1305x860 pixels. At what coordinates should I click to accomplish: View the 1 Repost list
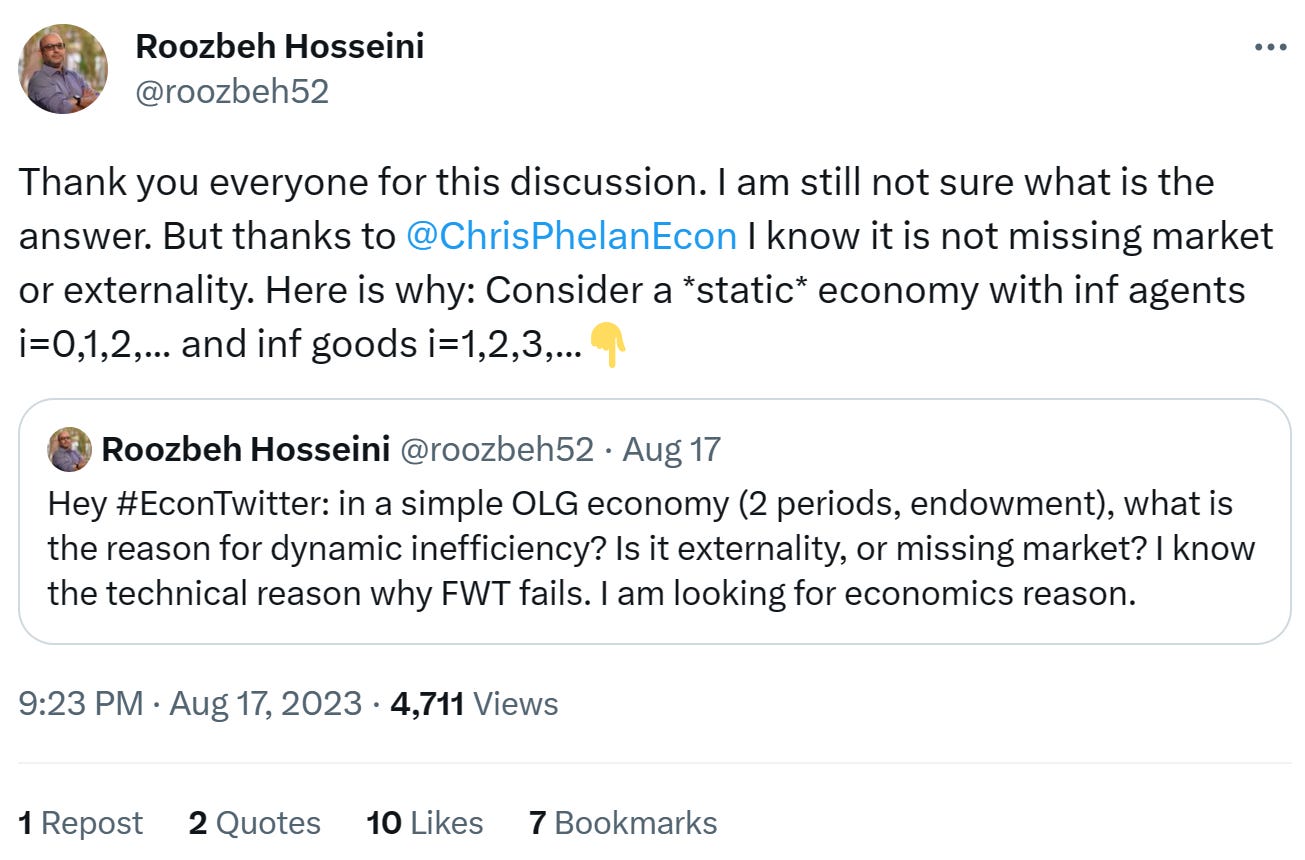coord(81,823)
